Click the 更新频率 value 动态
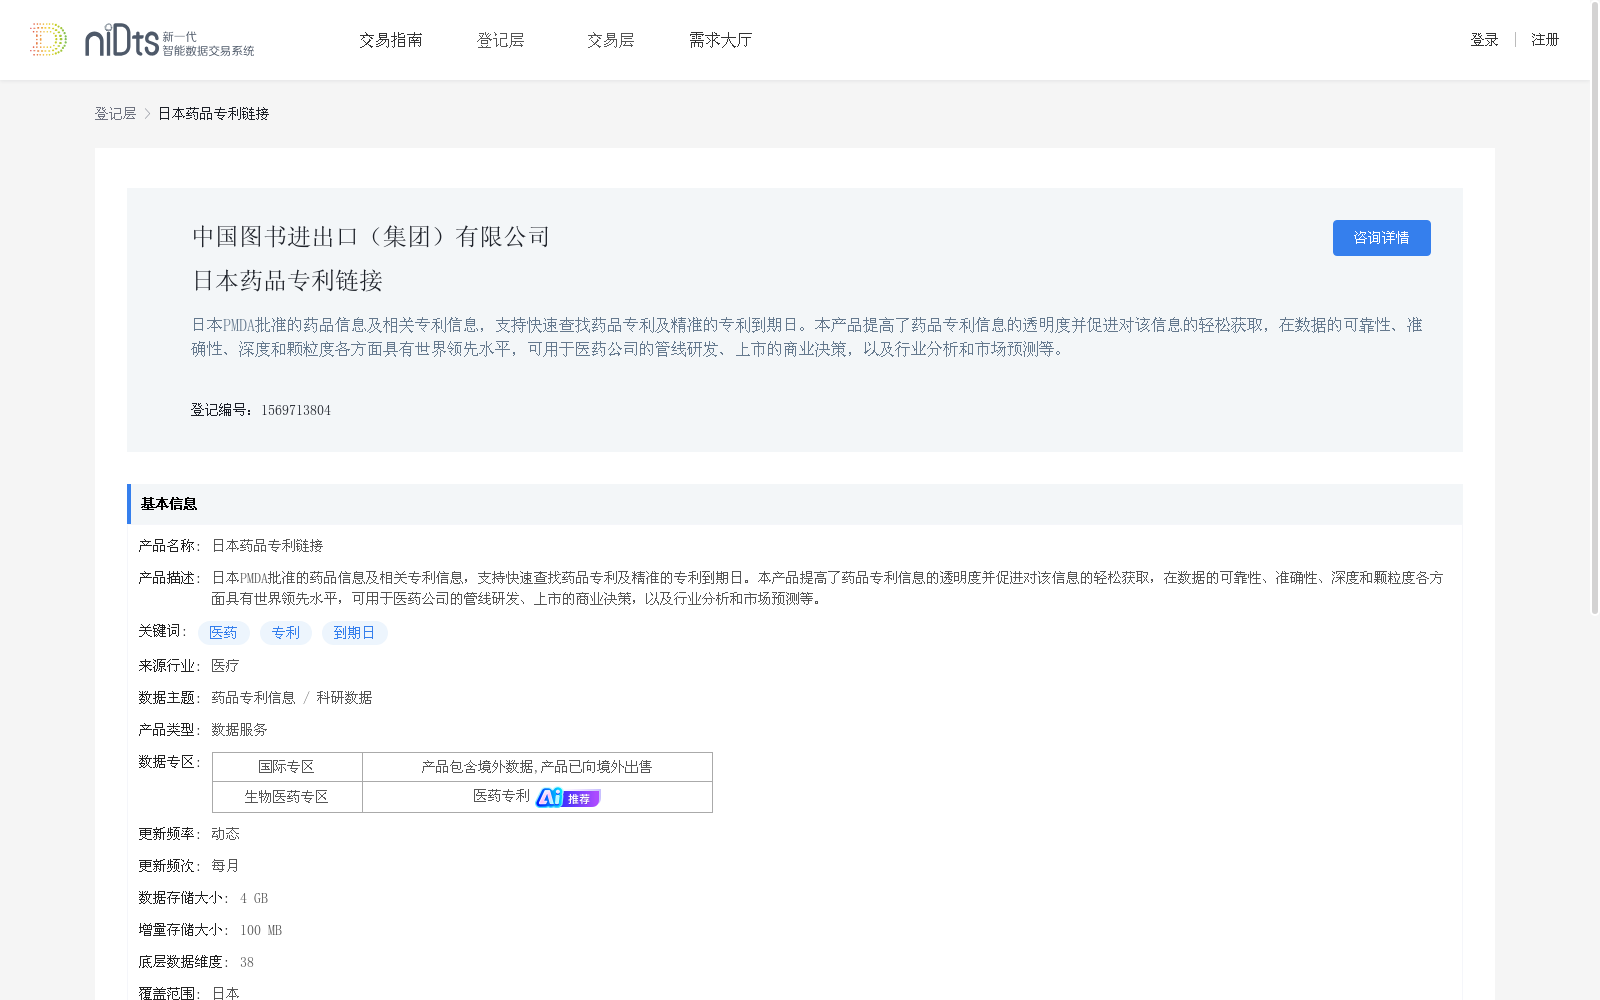The width and height of the screenshot is (1600, 1000). click(225, 834)
